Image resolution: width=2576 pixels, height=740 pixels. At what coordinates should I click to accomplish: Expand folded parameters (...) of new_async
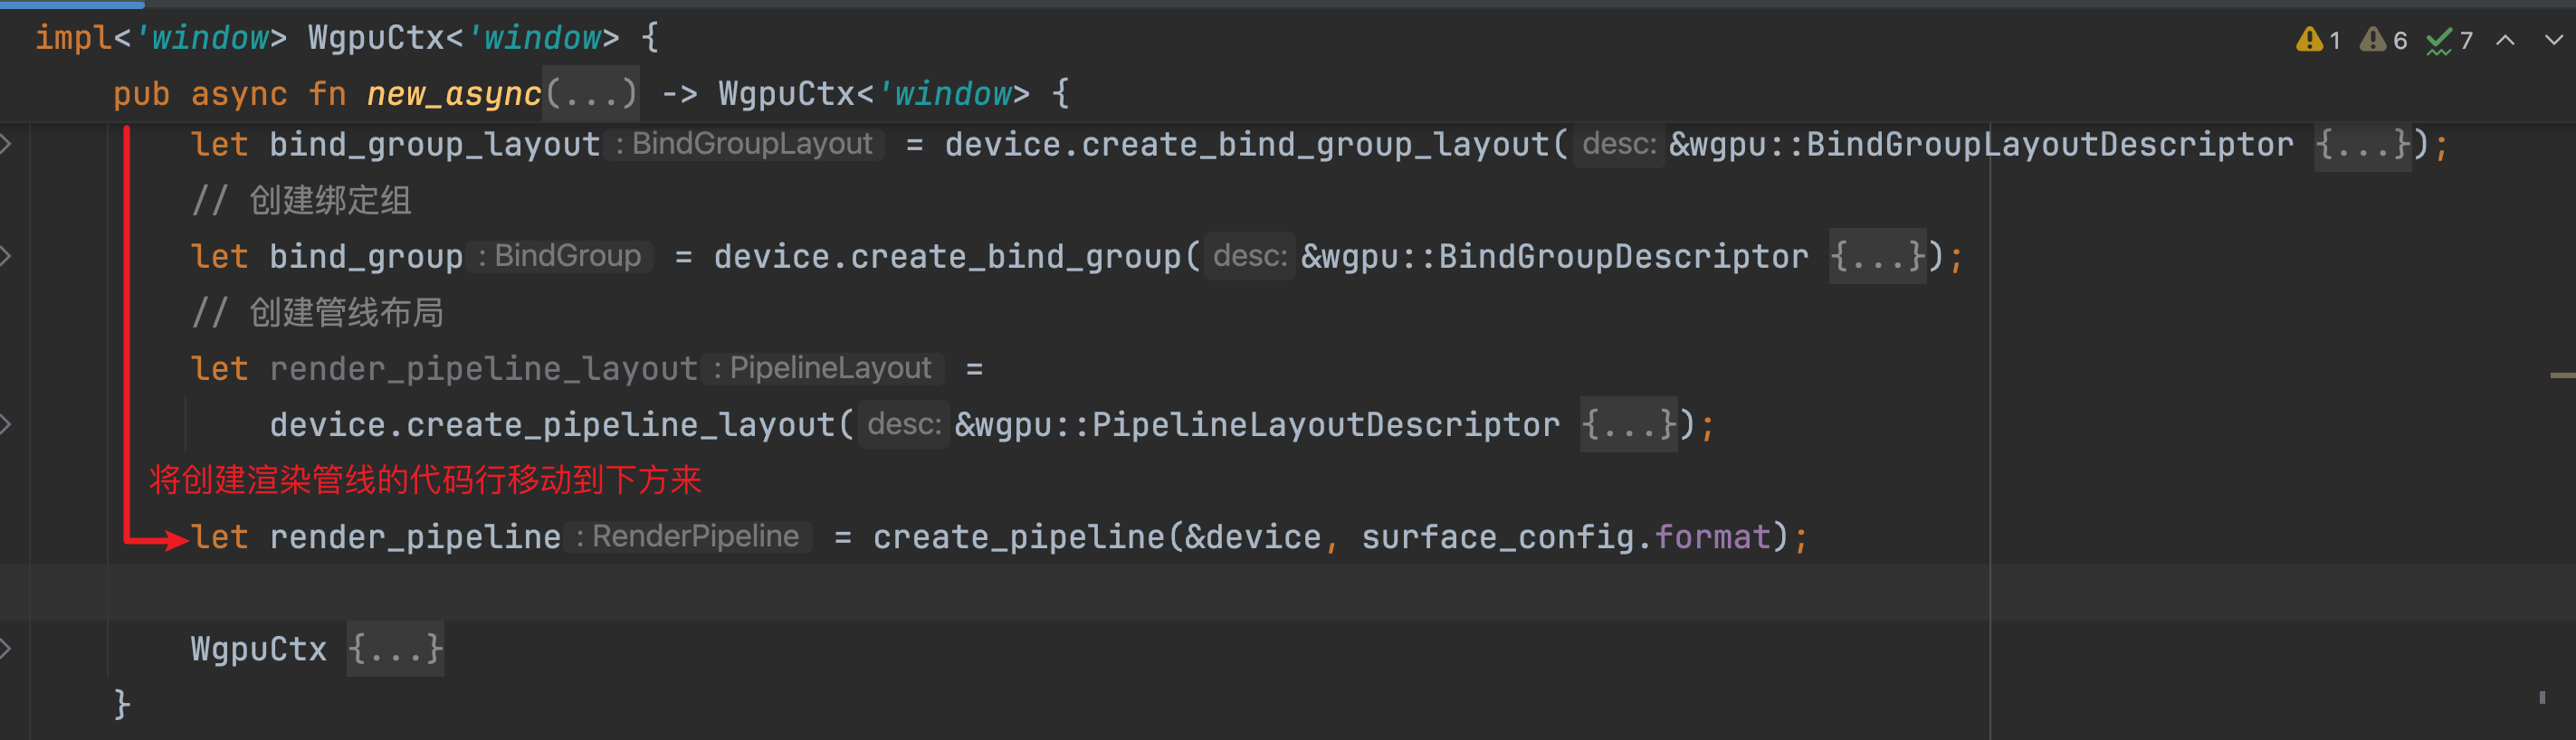pyautogui.click(x=591, y=94)
